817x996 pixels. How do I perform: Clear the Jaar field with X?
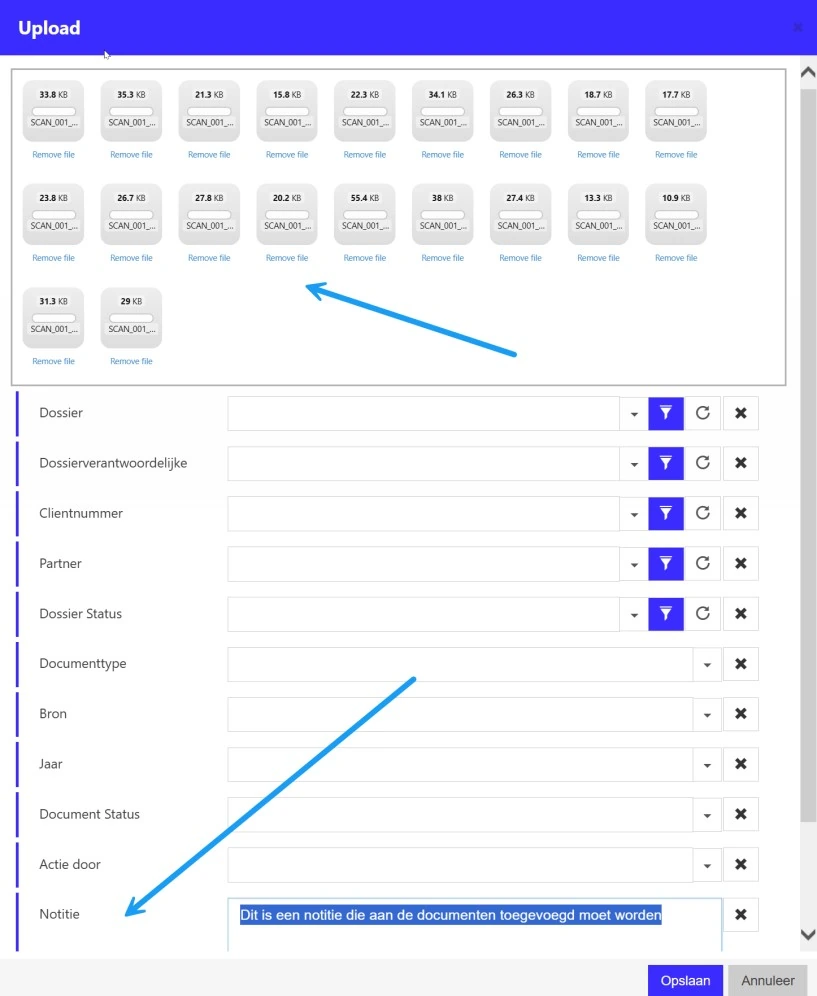click(x=741, y=764)
